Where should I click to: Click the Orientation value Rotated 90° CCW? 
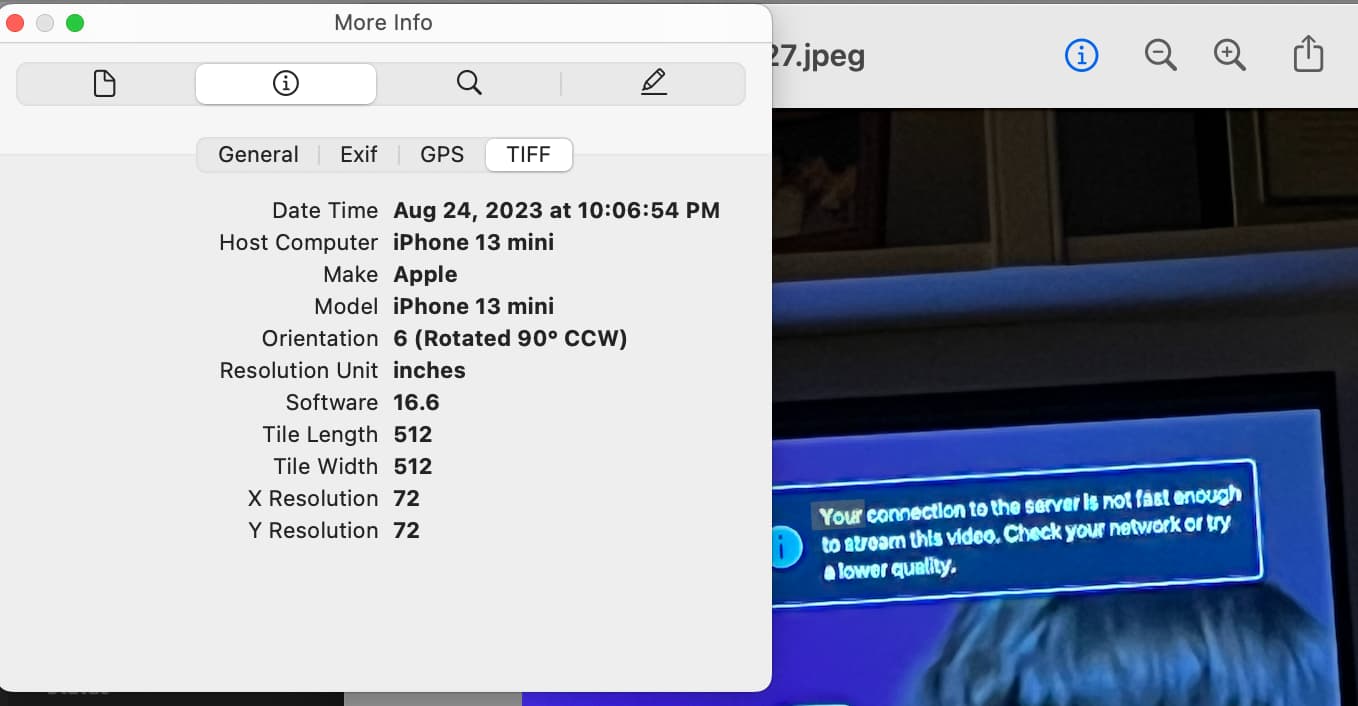click(510, 338)
